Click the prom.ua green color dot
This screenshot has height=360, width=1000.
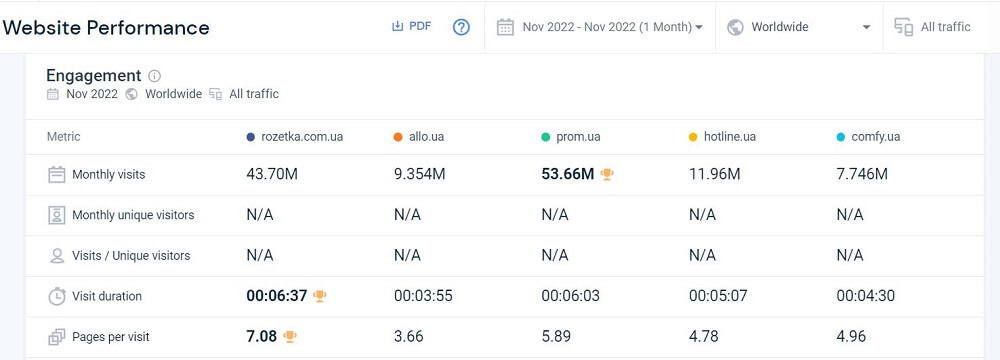click(x=545, y=137)
